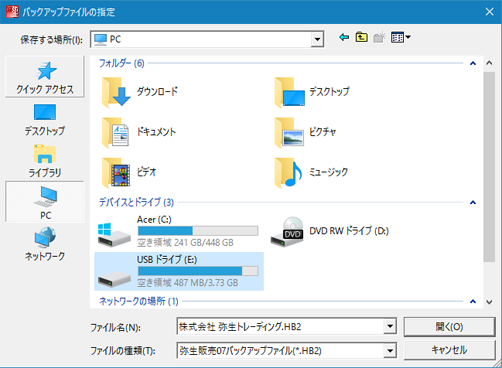
Task: Click the back arrow icon in toolbar
Action: (344, 37)
